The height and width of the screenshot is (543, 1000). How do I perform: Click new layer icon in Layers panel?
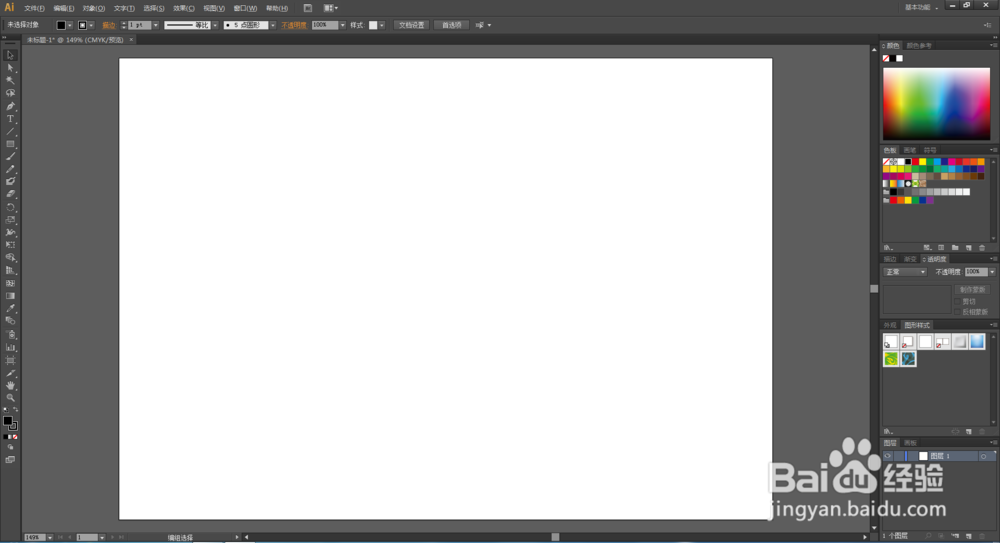pos(969,536)
